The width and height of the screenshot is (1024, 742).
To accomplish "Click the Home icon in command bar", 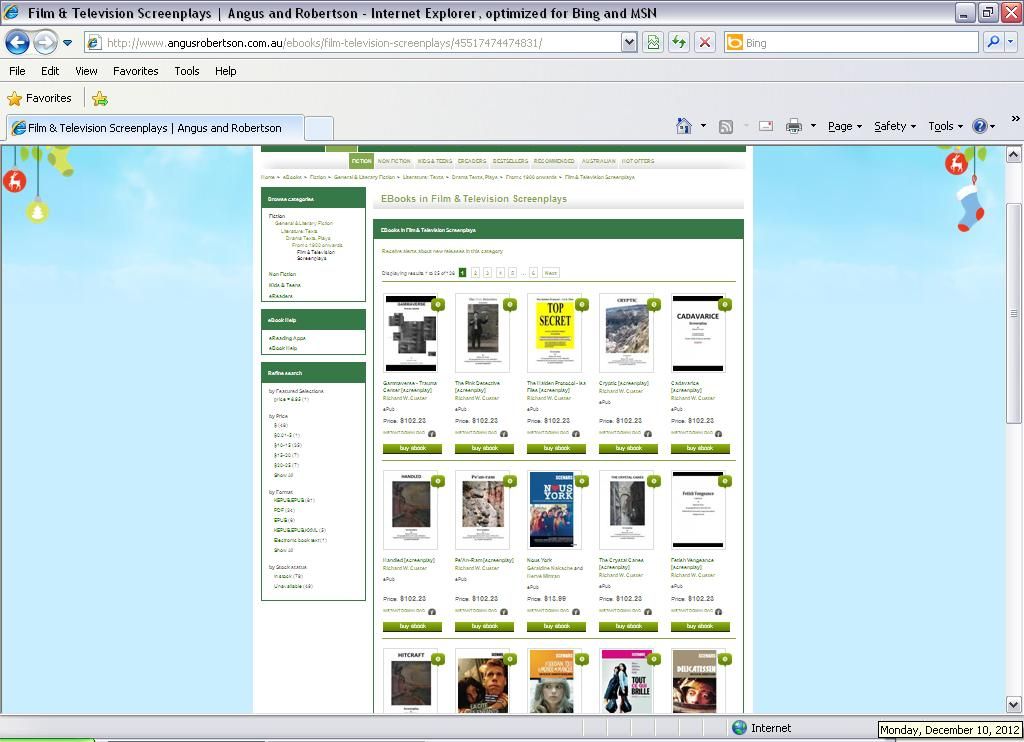I will 684,126.
